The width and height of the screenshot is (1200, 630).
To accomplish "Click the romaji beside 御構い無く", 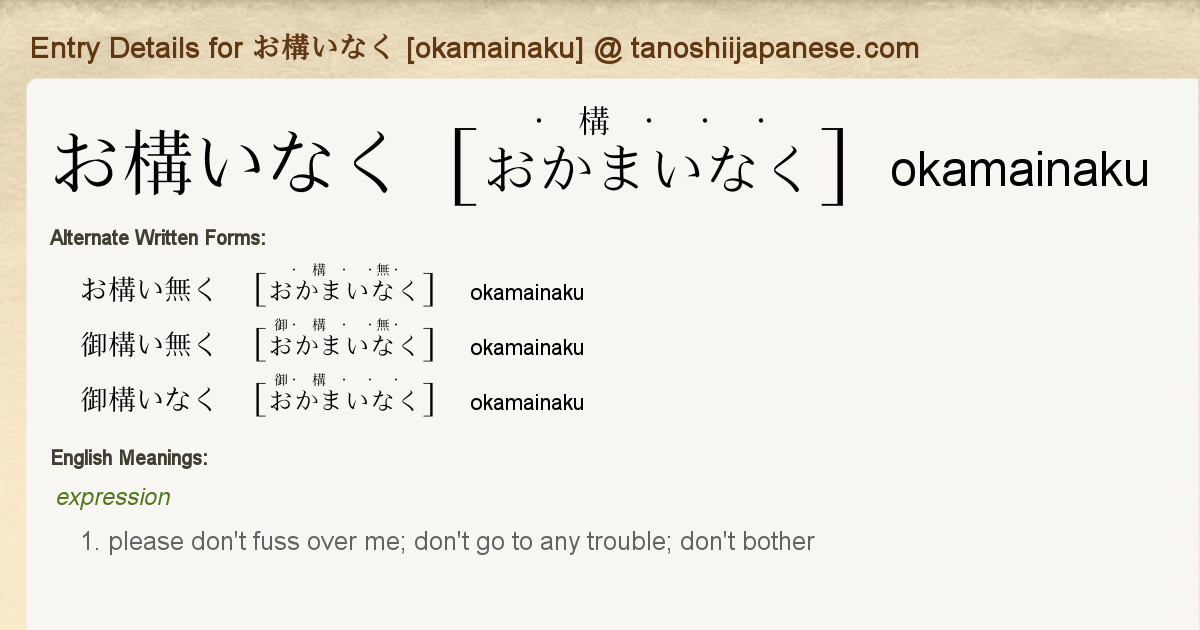I will [x=527, y=348].
